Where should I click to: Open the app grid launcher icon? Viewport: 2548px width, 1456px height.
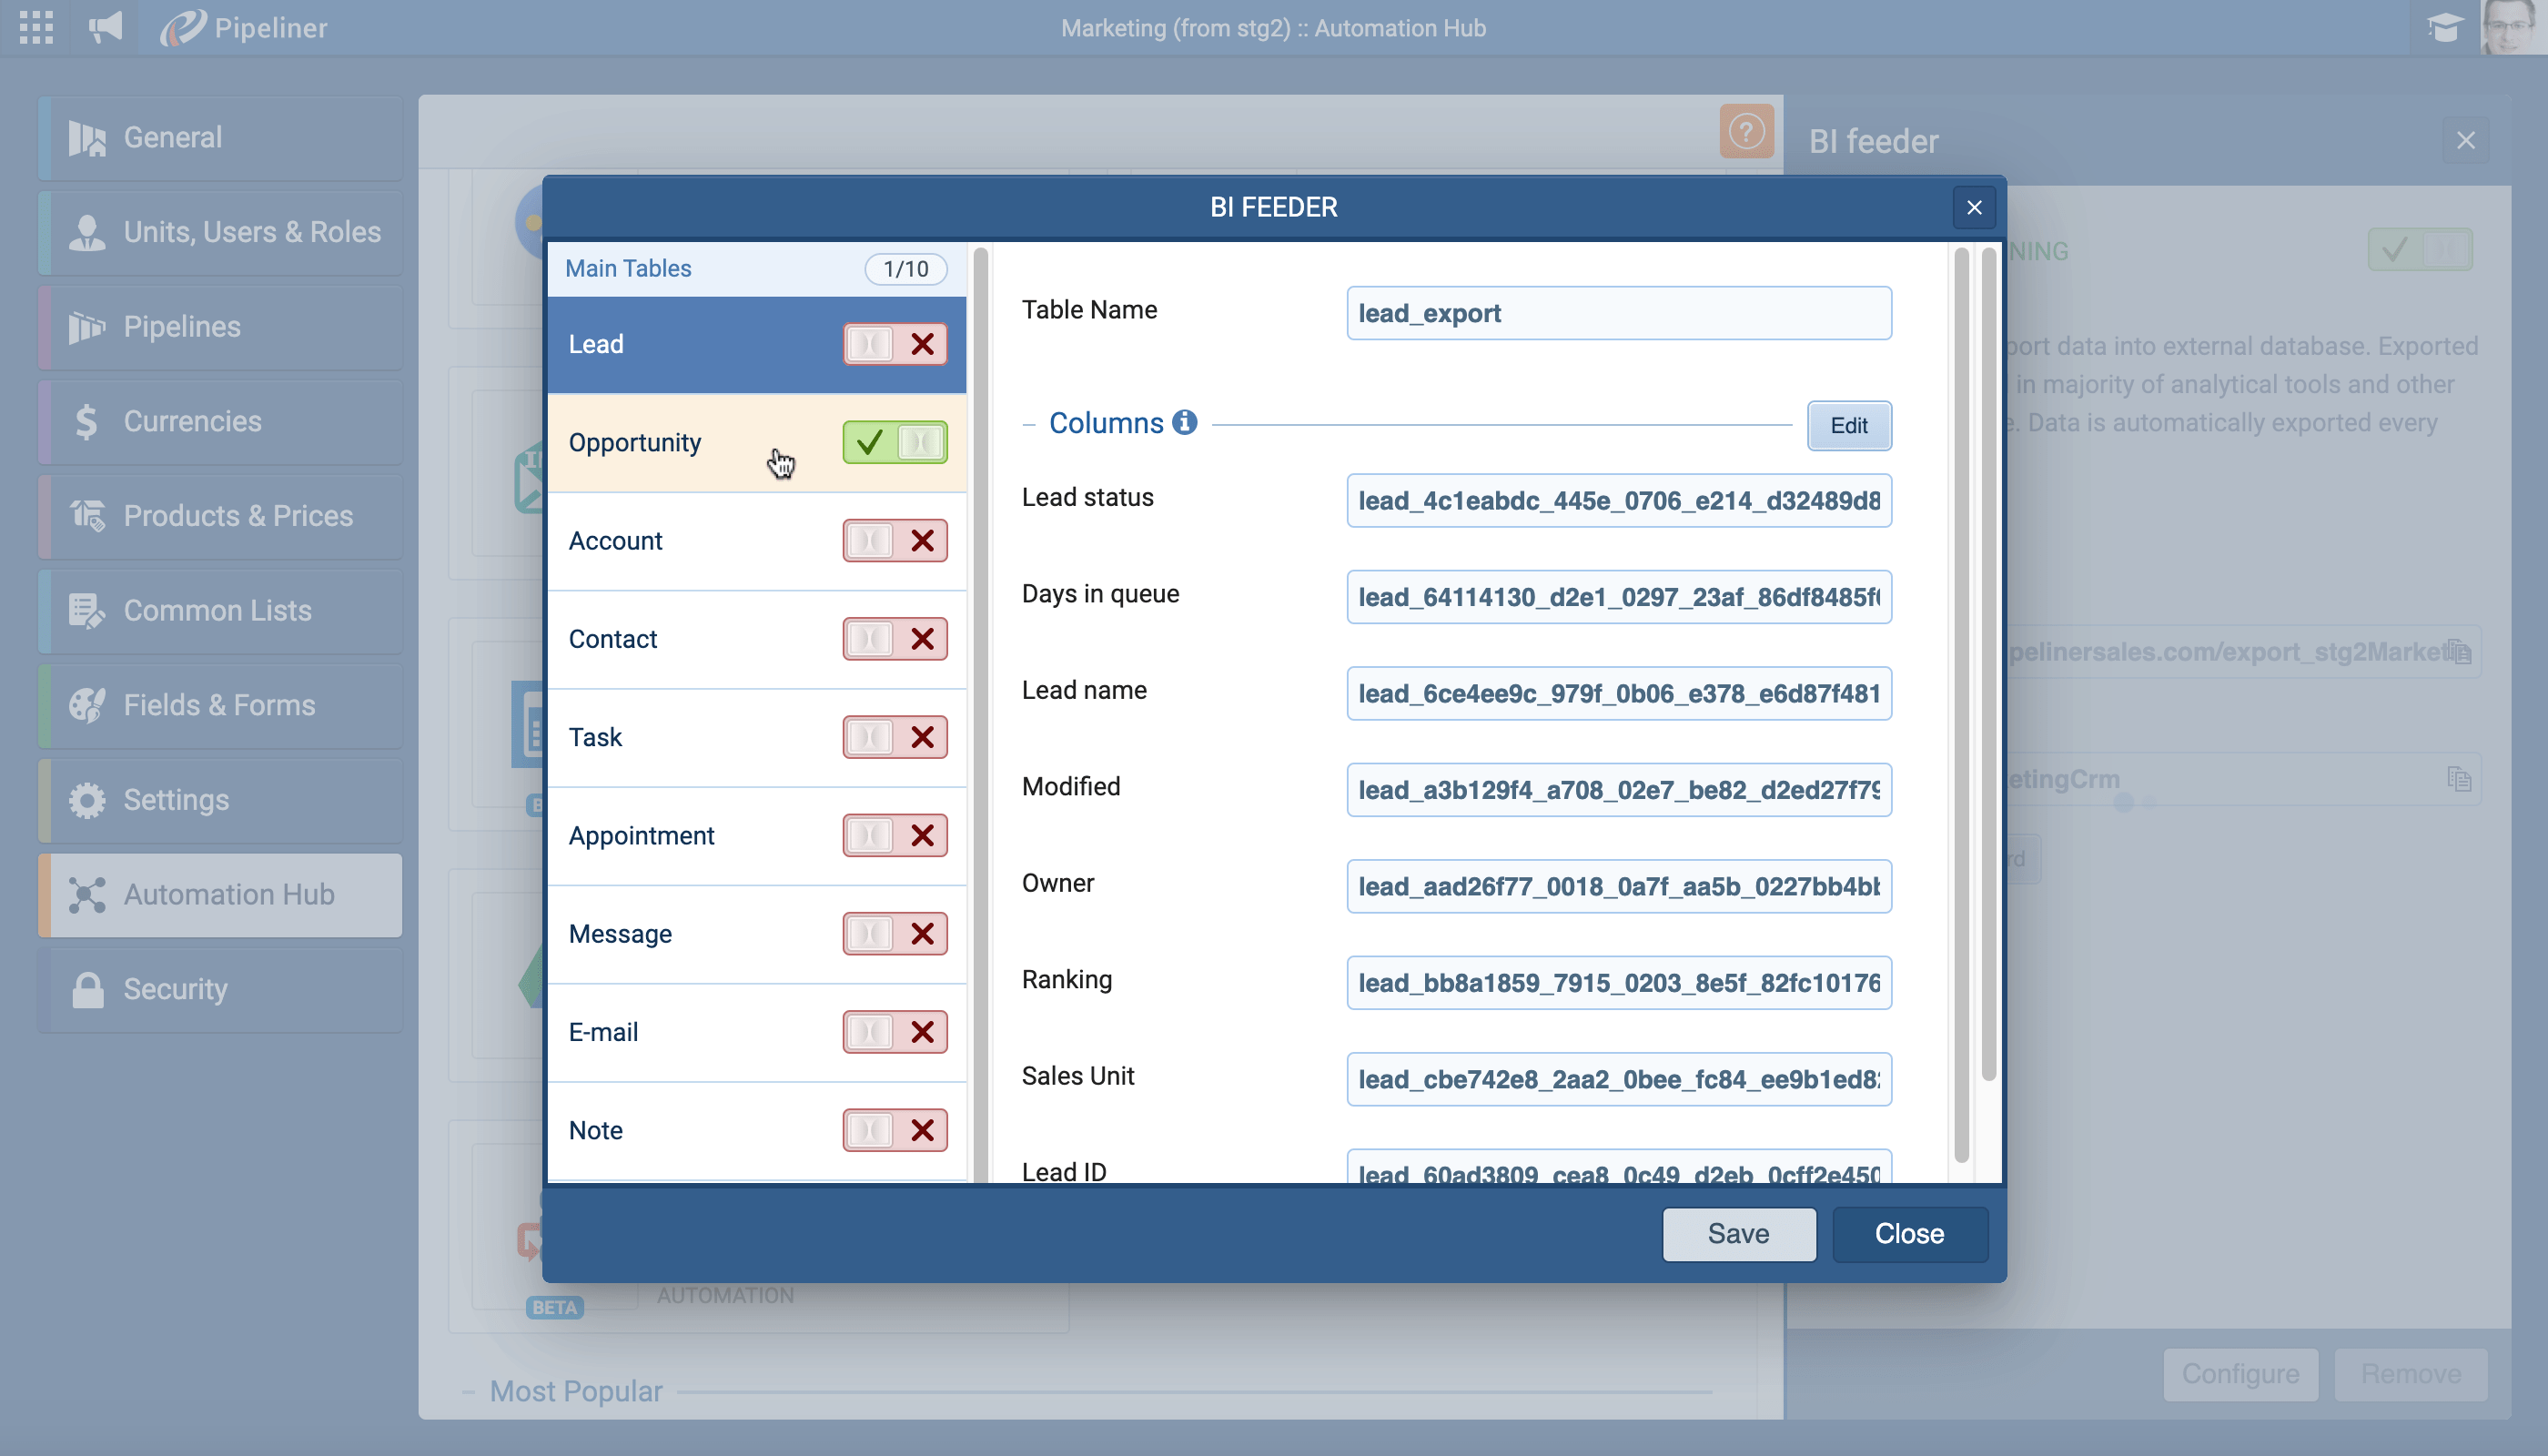pos(36,27)
